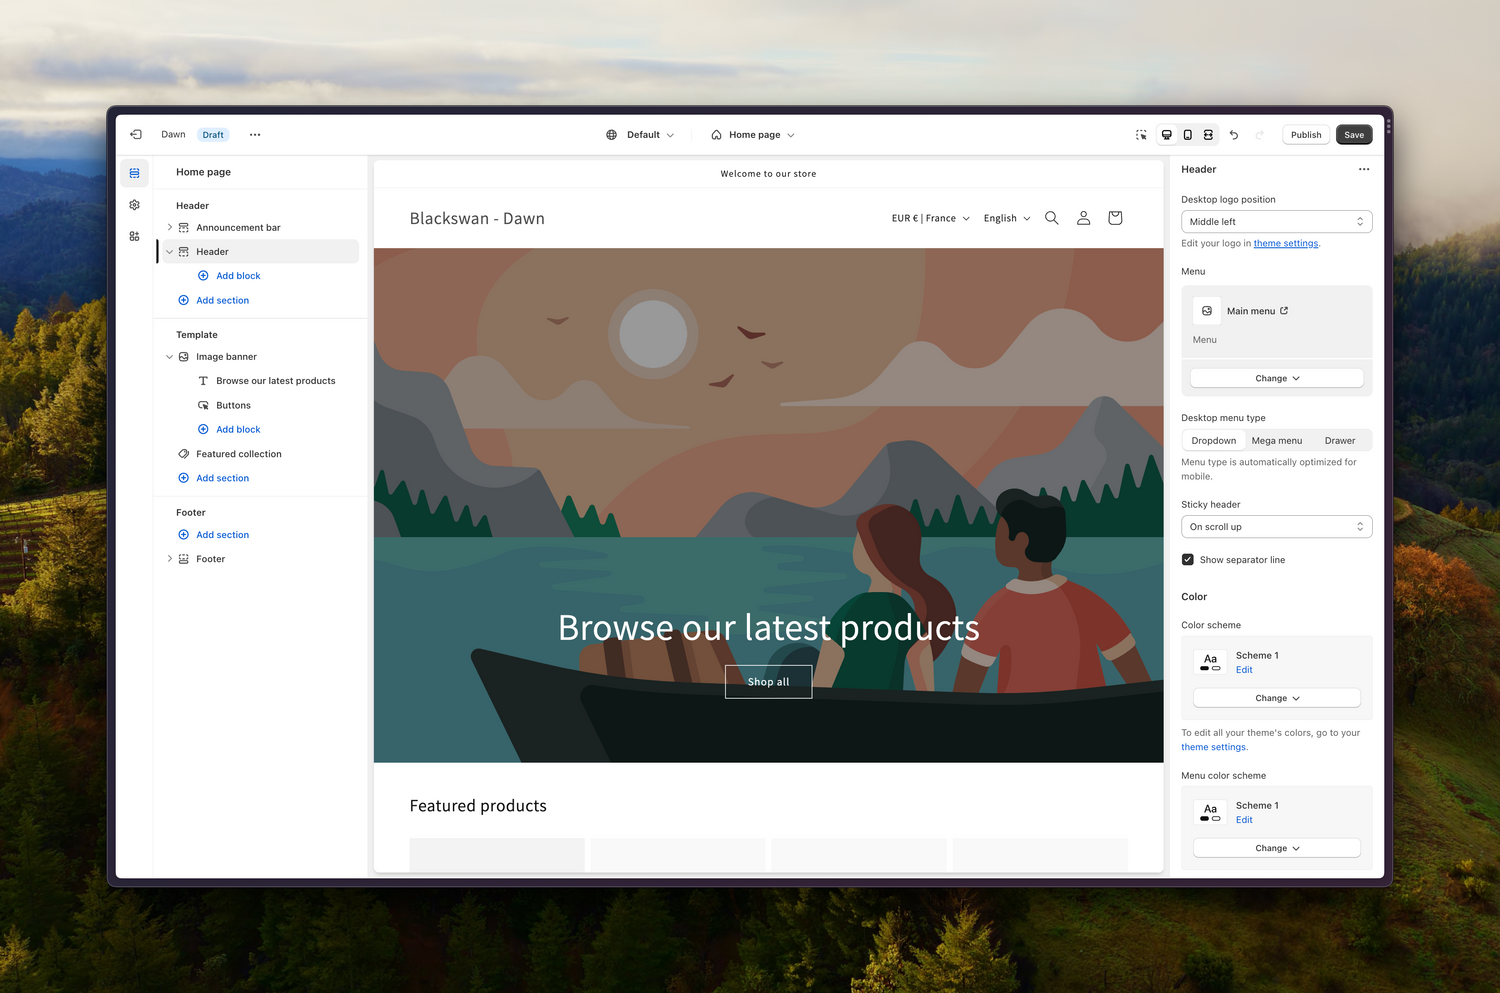Activate the inspector selection tool icon

point(1141,134)
